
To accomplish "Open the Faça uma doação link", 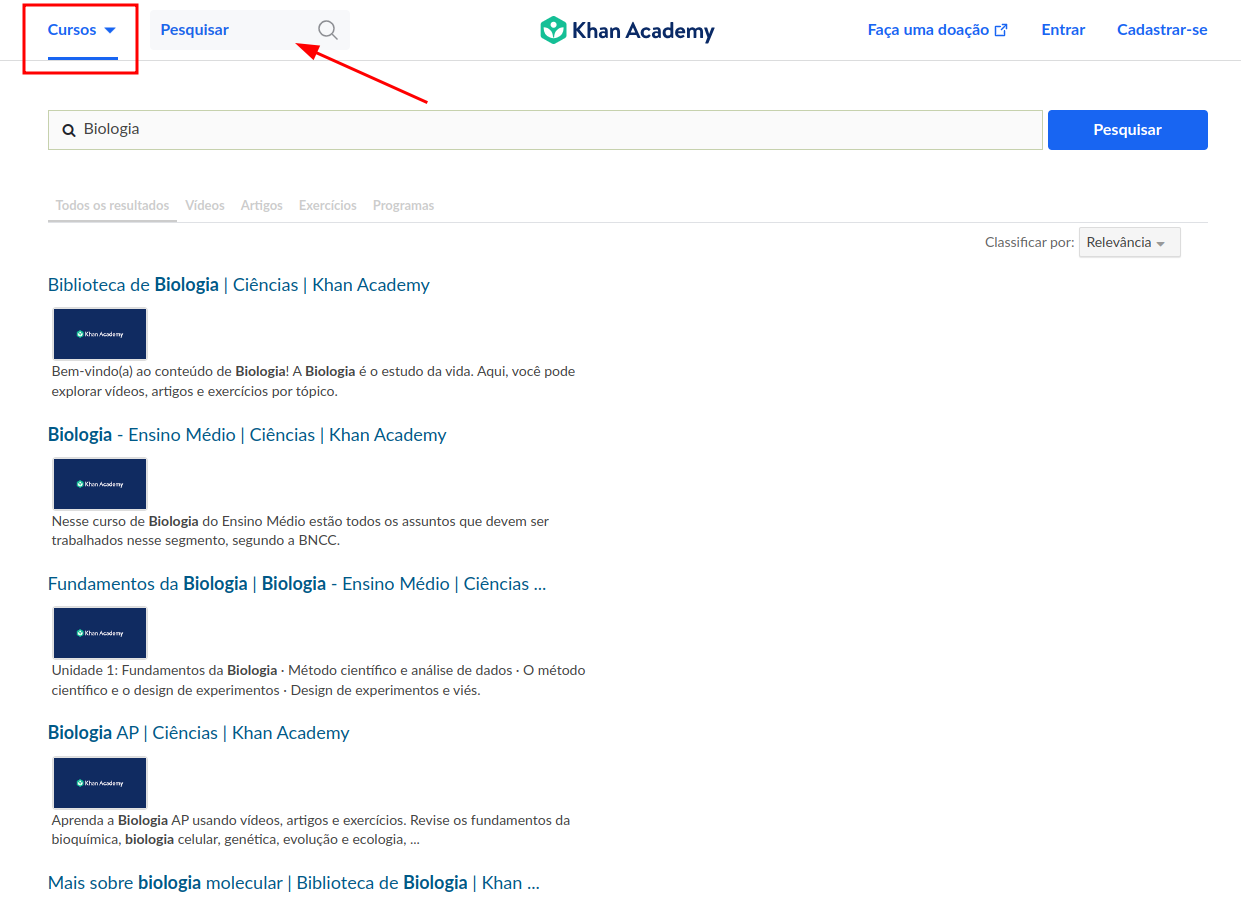I will pos(938,30).
